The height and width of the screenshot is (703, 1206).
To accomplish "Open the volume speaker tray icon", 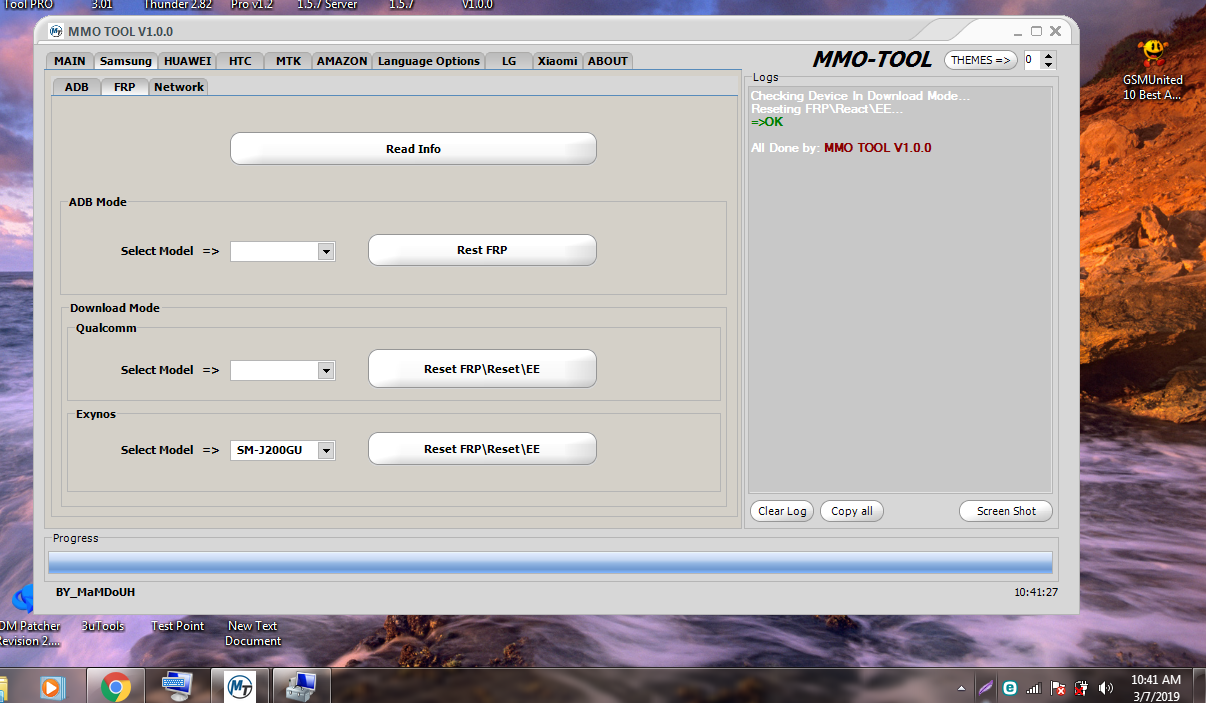I will tap(1105, 688).
